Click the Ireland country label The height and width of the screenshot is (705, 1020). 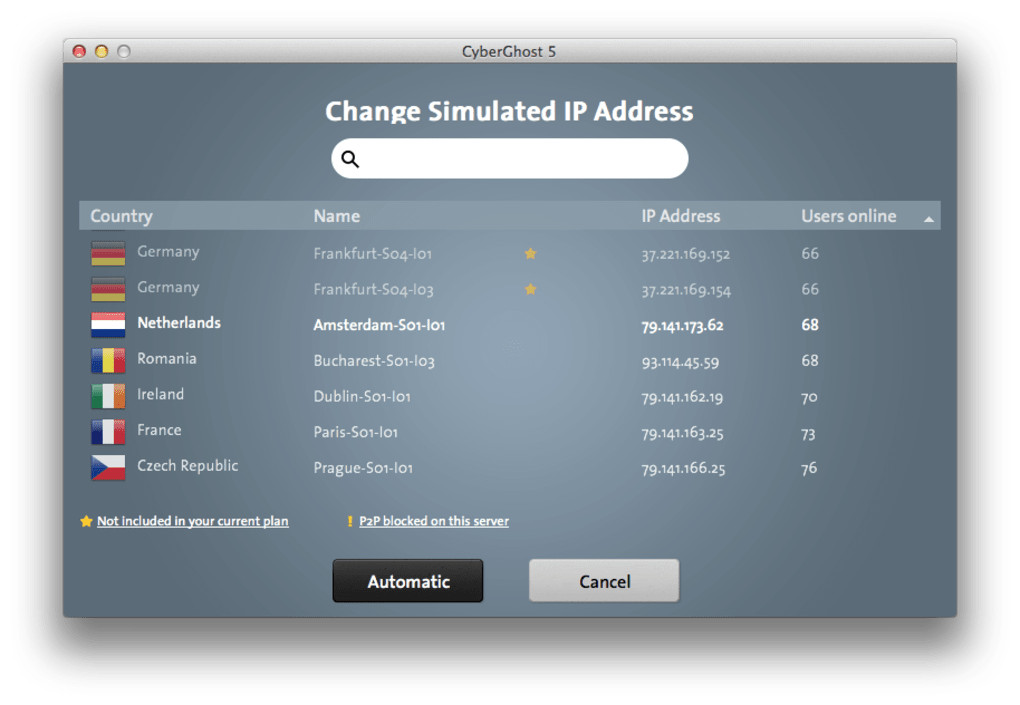160,394
